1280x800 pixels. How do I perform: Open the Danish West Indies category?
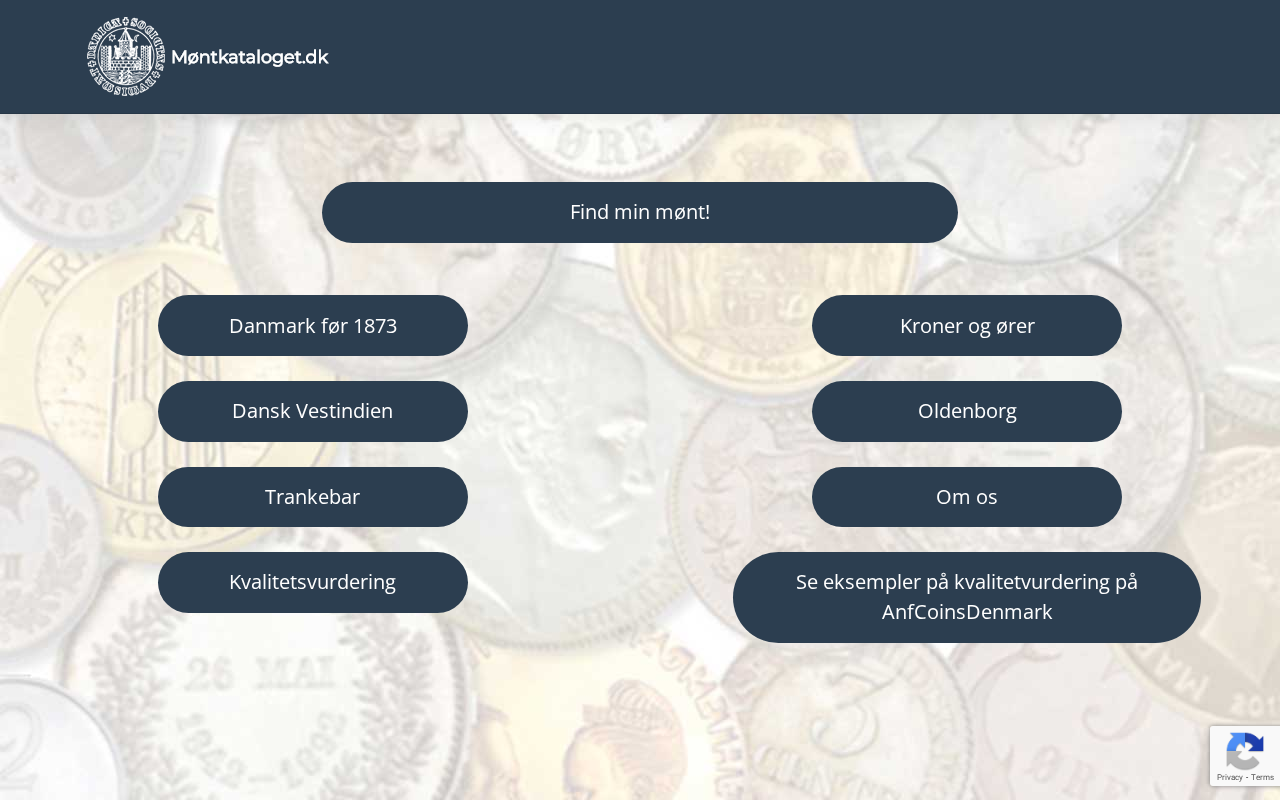point(313,411)
